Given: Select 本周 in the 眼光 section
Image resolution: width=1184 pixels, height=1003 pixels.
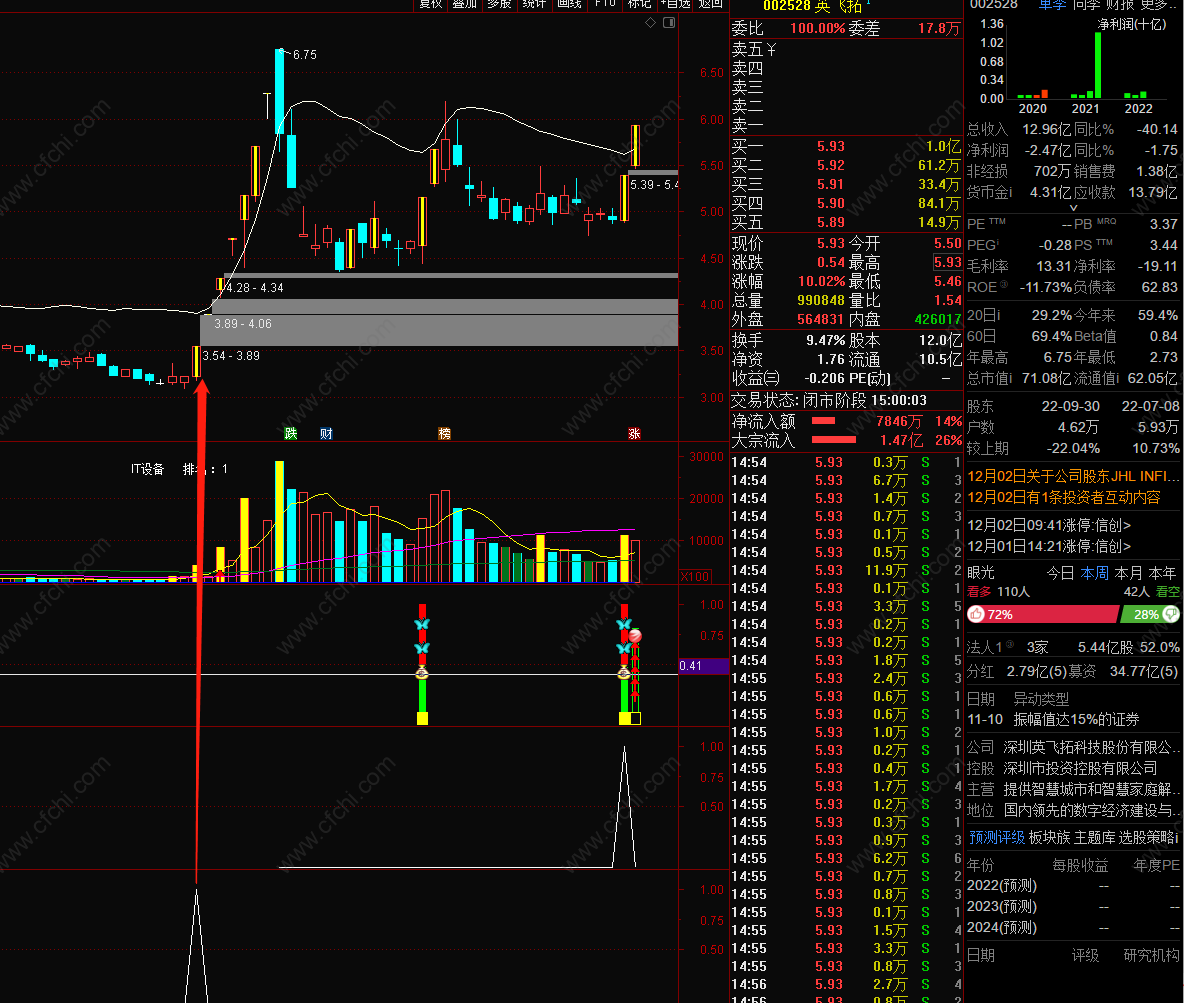Looking at the screenshot, I should [1094, 573].
